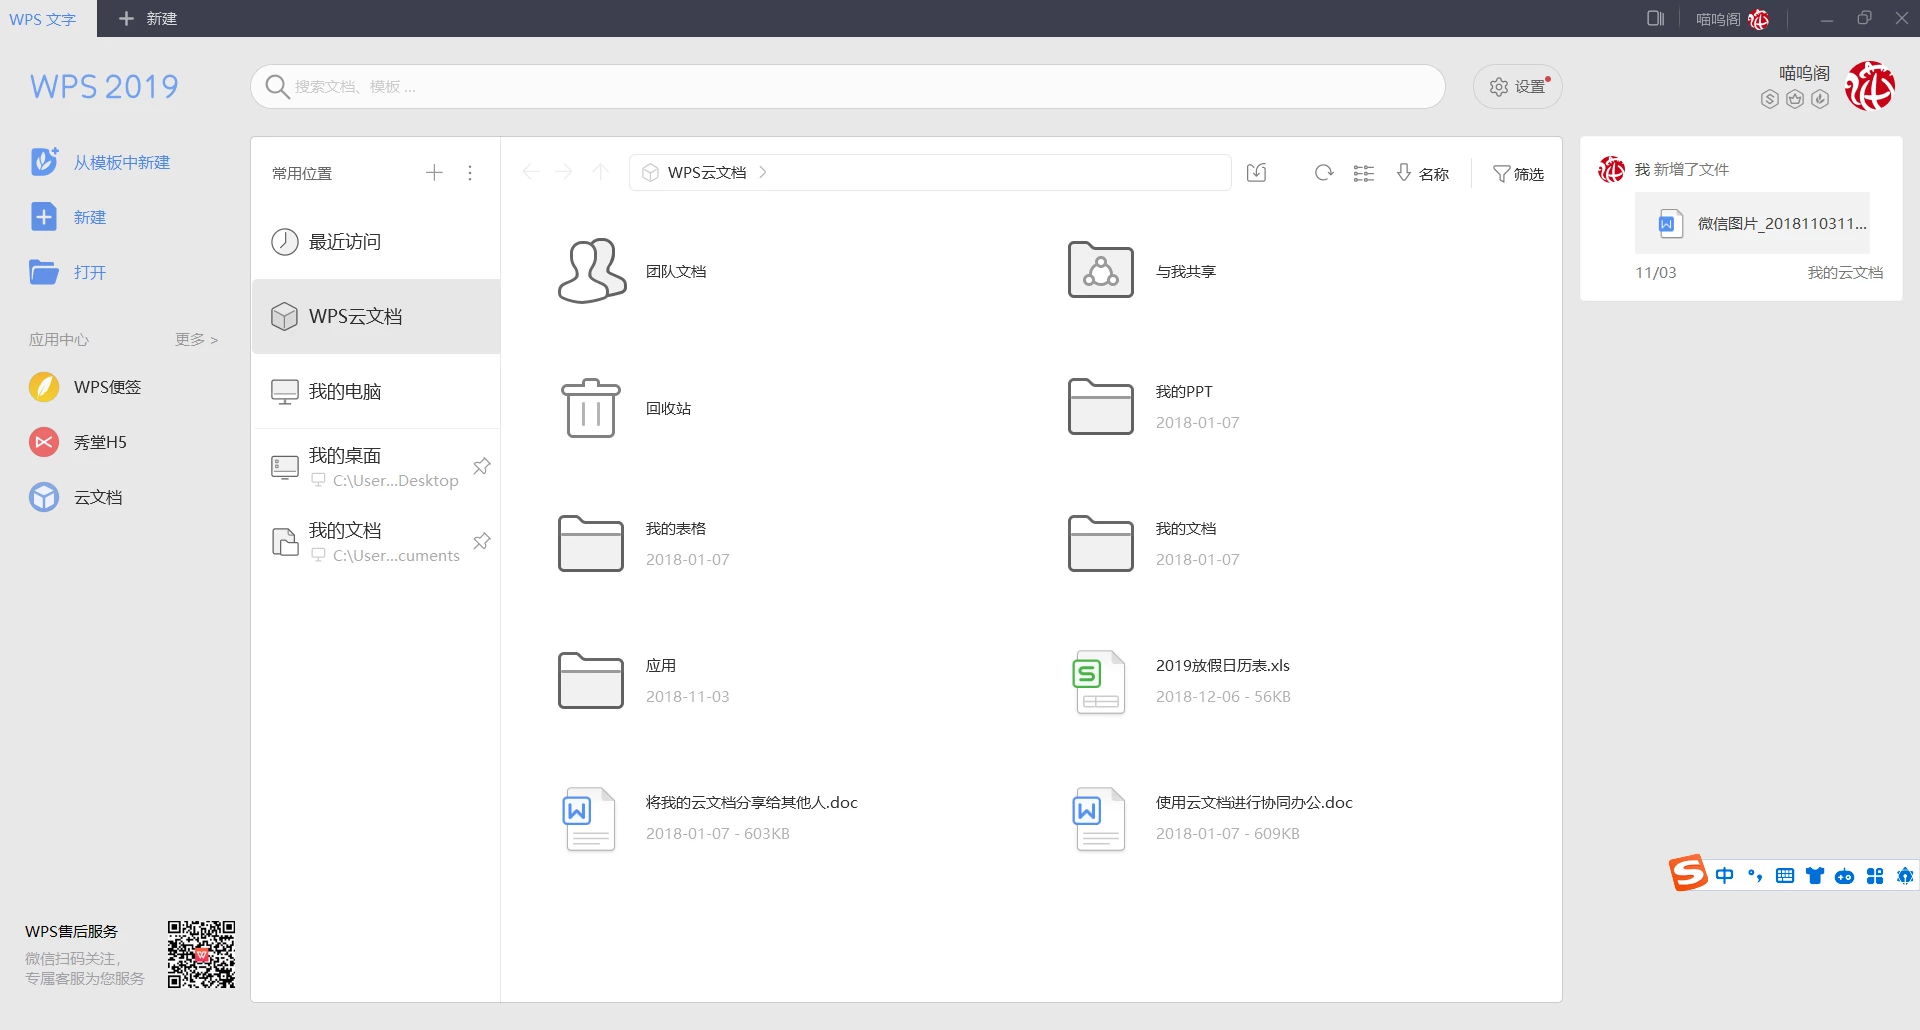Image resolution: width=1920 pixels, height=1030 pixels.
Task: Unpin 我的桌面 location
Action: [482, 466]
